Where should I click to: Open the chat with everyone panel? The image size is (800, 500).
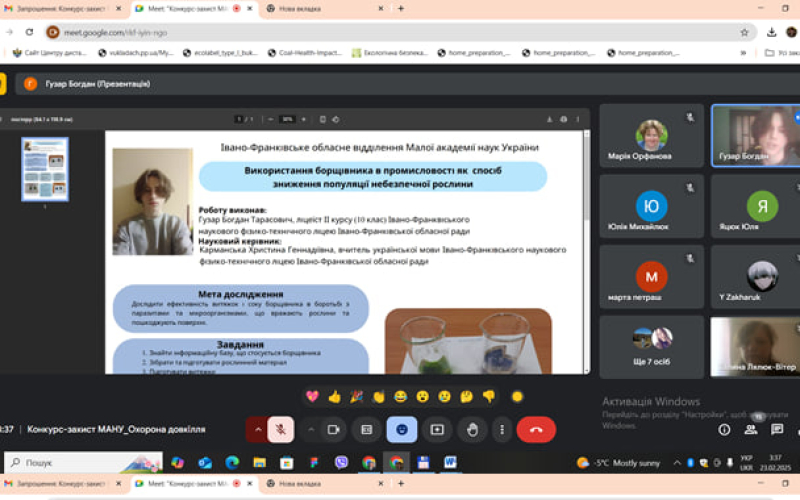click(x=777, y=430)
